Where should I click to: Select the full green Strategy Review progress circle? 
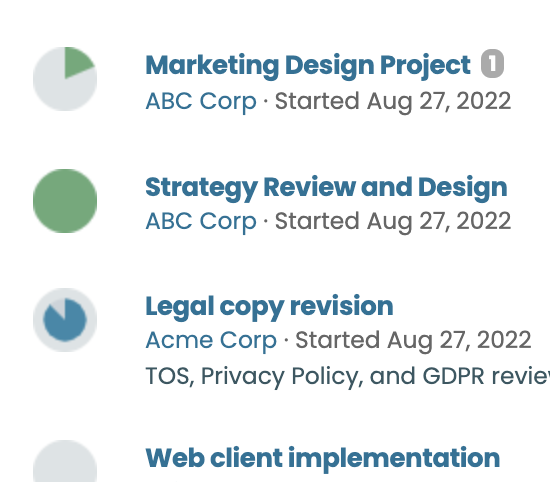click(x=65, y=201)
